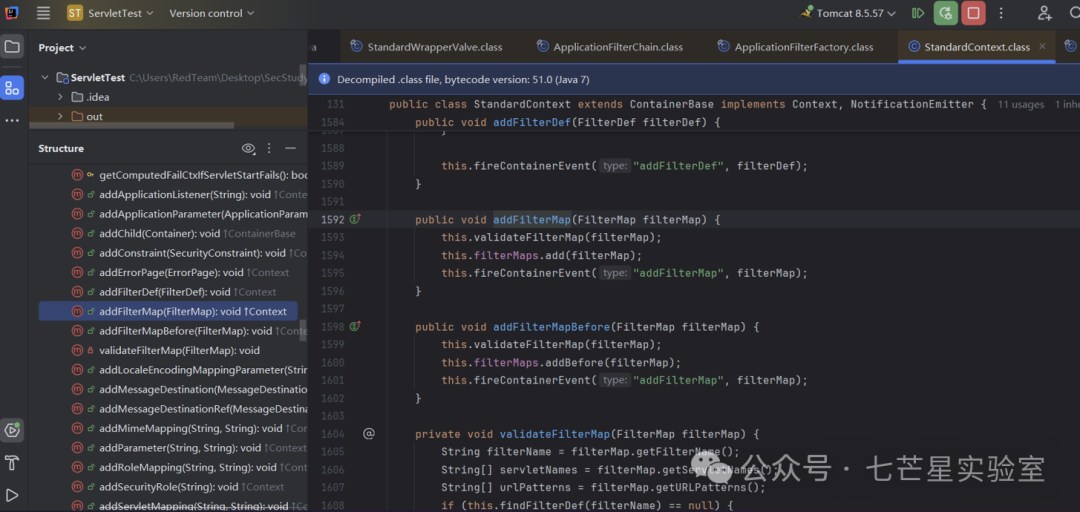The image size is (1080, 512).
Task: Select addMessageDestination in Structure list
Action: pos(189,389)
